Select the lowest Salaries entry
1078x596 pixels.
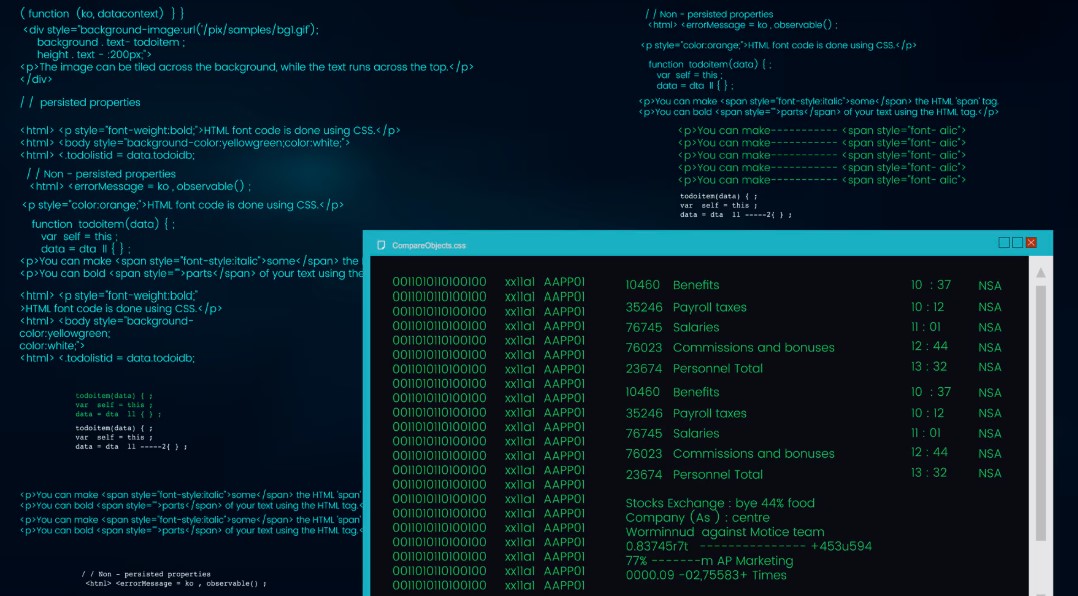(696, 434)
